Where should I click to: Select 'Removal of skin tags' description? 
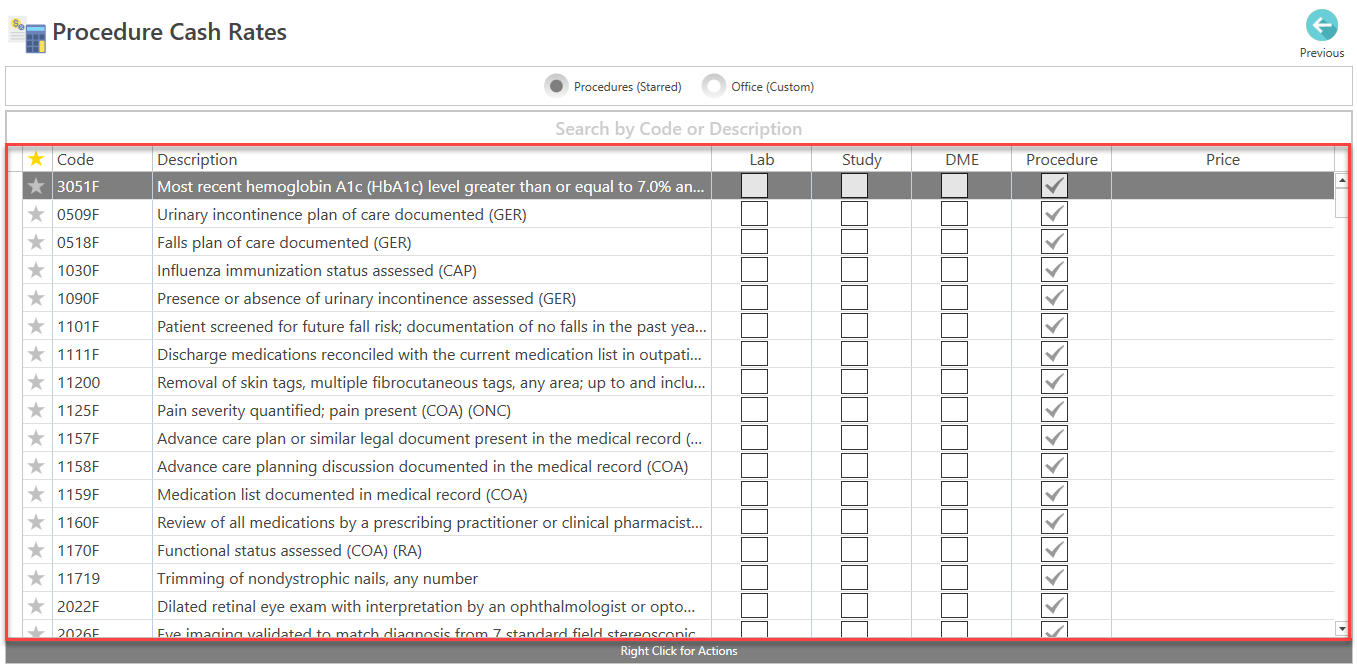tap(432, 382)
